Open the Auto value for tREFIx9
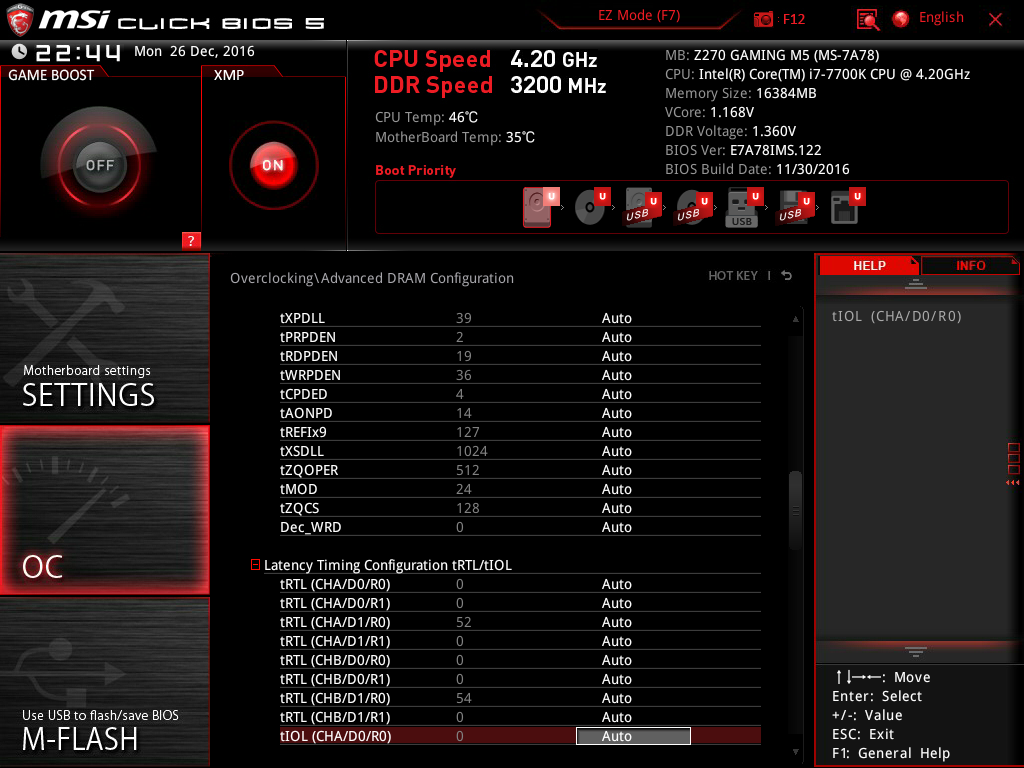Viewport: 1024px width, 768px height. point(616,432)
